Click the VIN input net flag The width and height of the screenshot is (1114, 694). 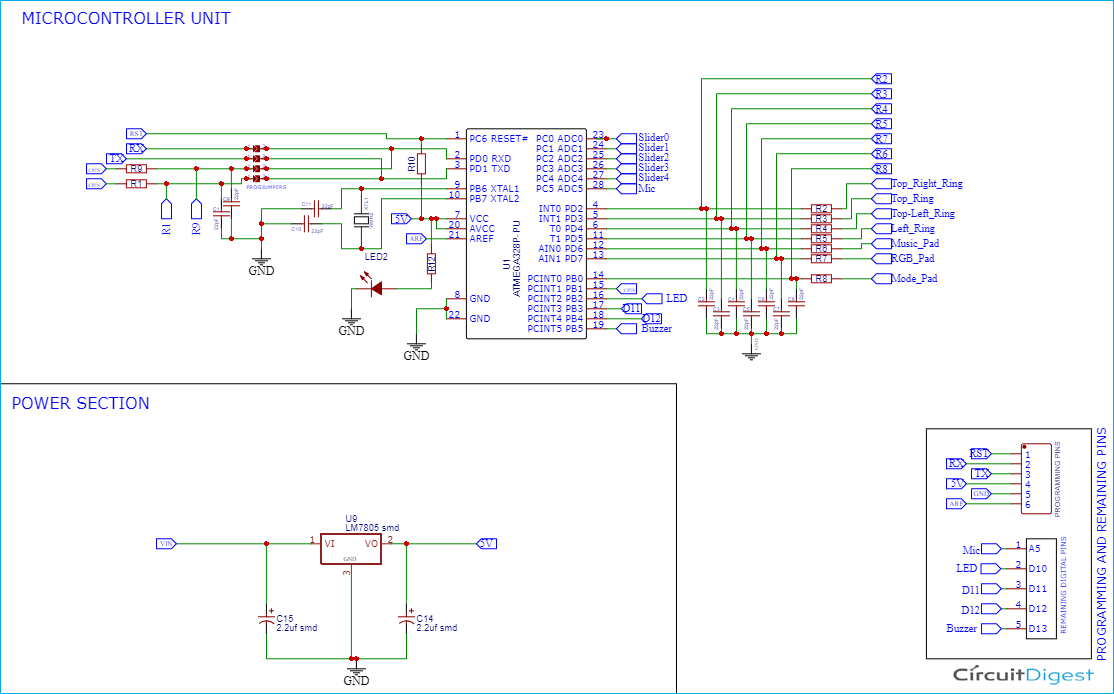(x=166, y=543)
